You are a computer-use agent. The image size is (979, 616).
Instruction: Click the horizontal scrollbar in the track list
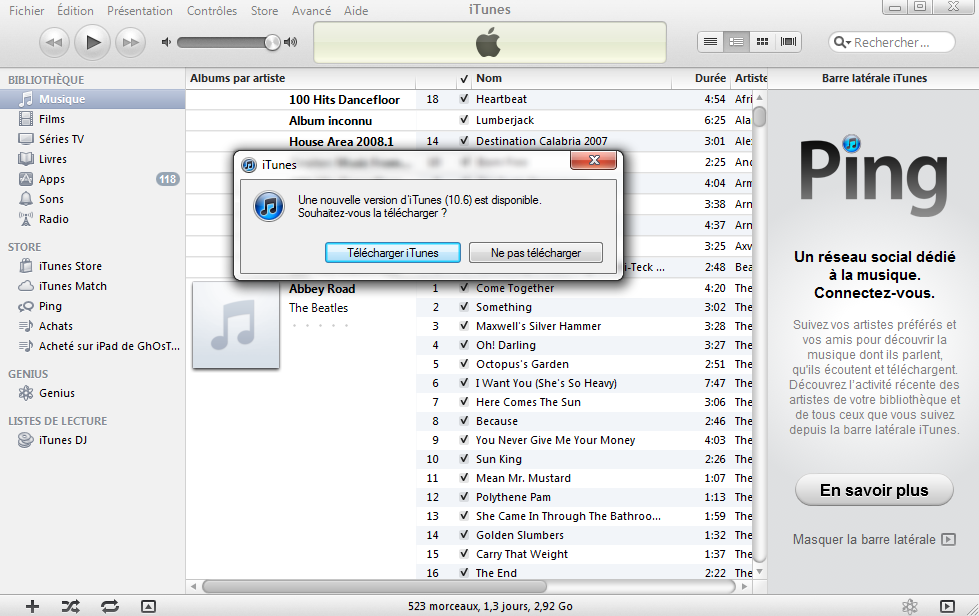coord(375,587)
